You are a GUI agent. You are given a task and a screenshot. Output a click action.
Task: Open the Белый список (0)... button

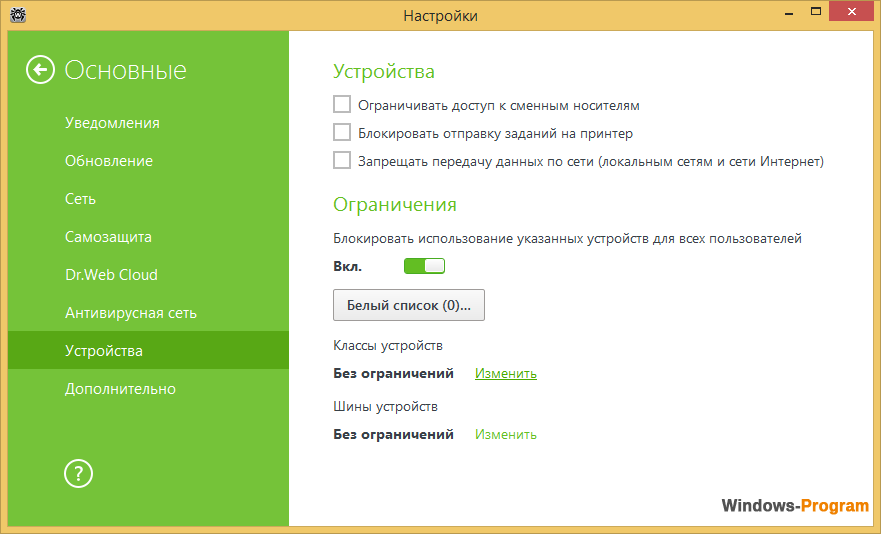(x=408, y=305)
